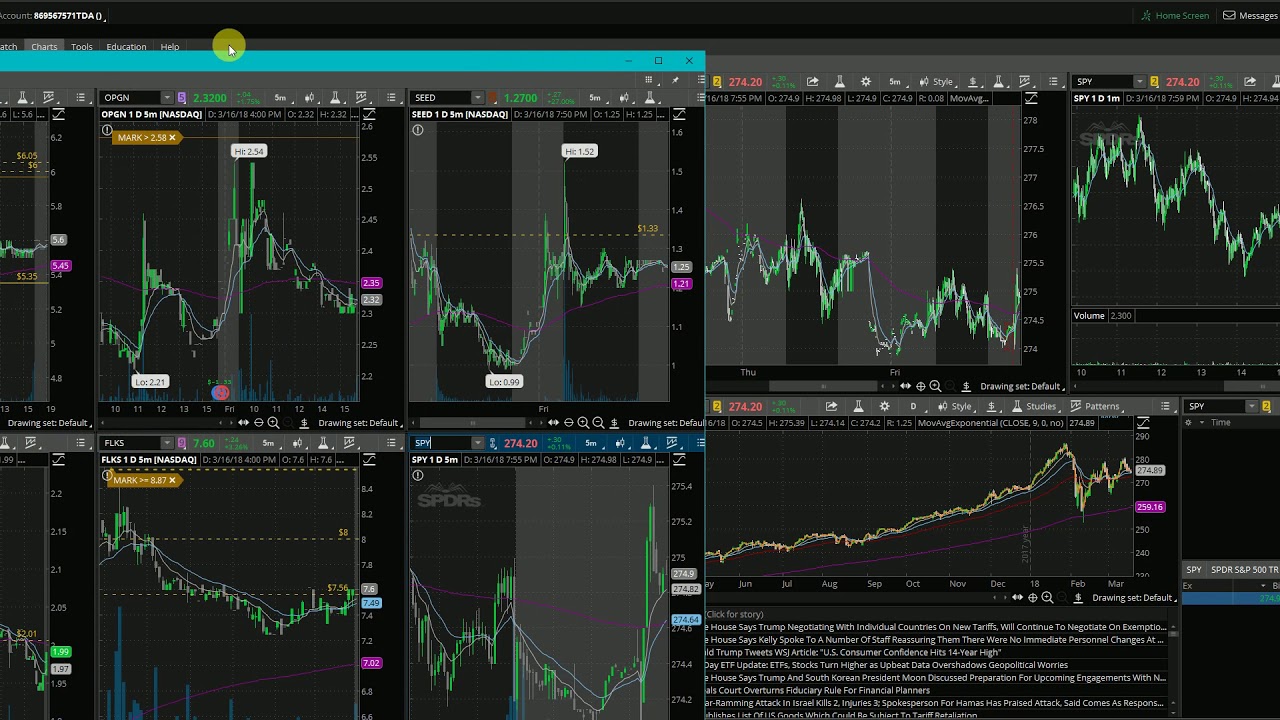The width and height of the screenshot is (1280, 720).
Task: Toggle SPY daily chart price axis settings icon
Action: pyautogui.click(x=1143, y=423)
